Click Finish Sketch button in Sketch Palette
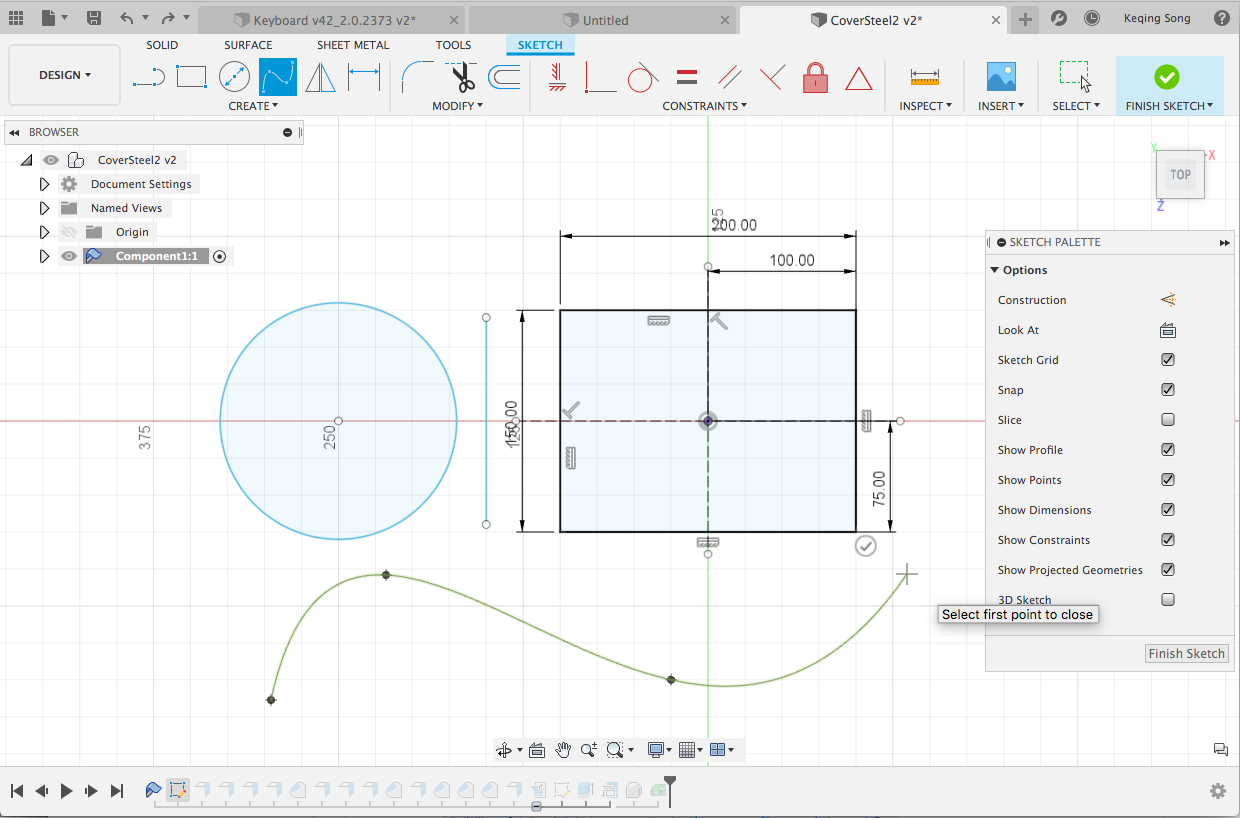 coord(1186,654)
